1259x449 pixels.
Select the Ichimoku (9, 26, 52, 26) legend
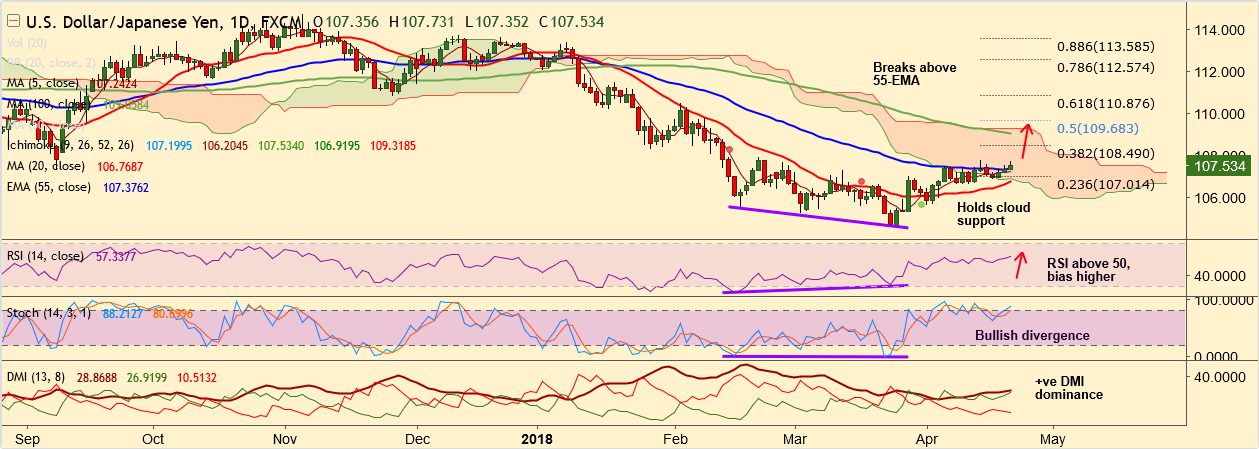[x=71, y=145]
